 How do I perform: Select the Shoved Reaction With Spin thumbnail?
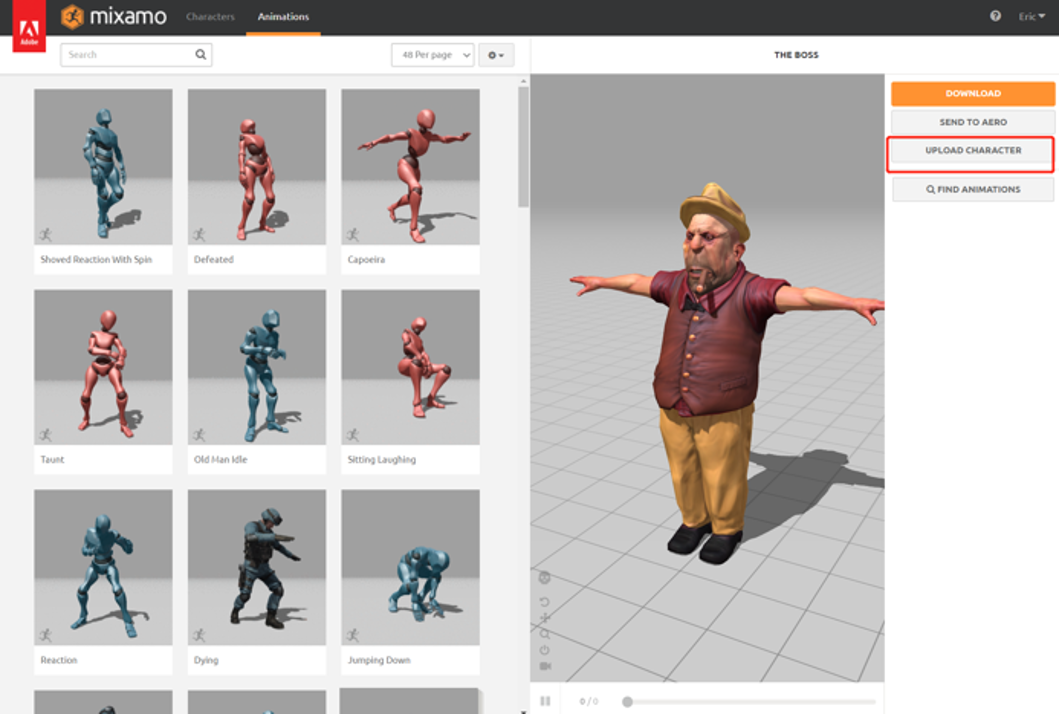coord(103,166)
